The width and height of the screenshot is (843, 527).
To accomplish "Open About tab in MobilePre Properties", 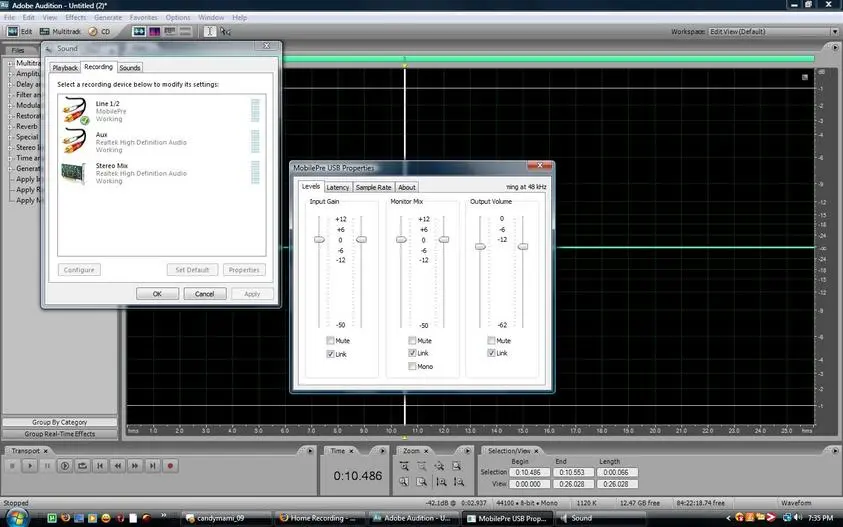I will (x=406, y=187).
